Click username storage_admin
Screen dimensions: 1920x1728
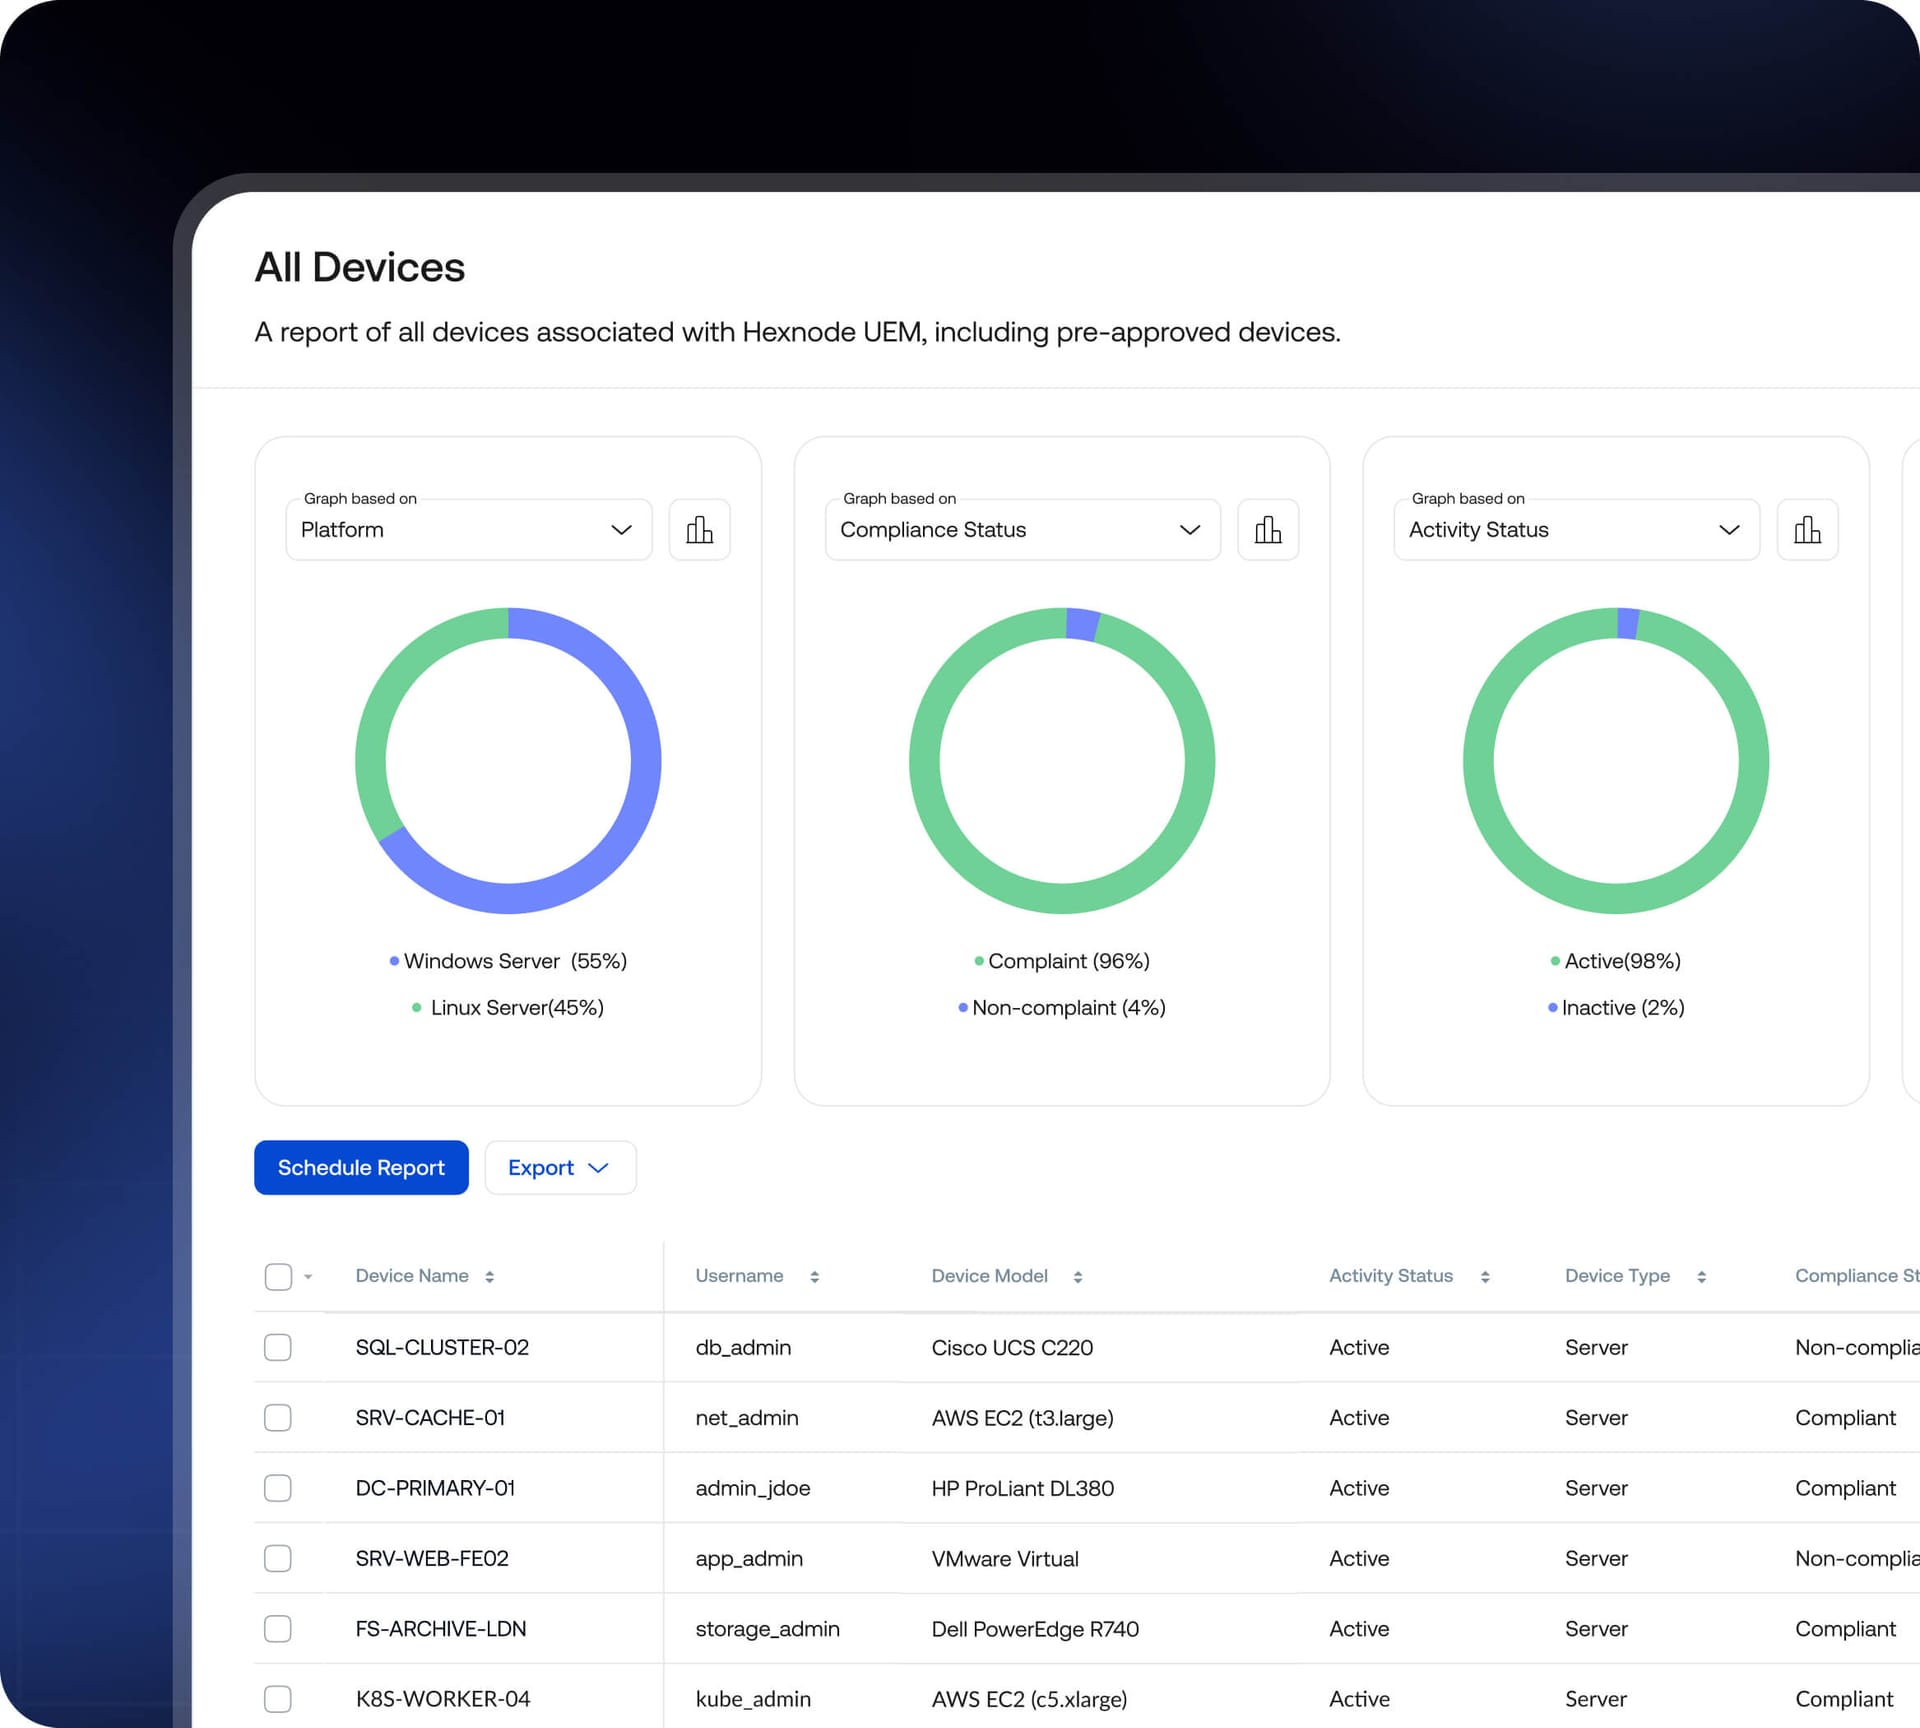click(767, 1629)
